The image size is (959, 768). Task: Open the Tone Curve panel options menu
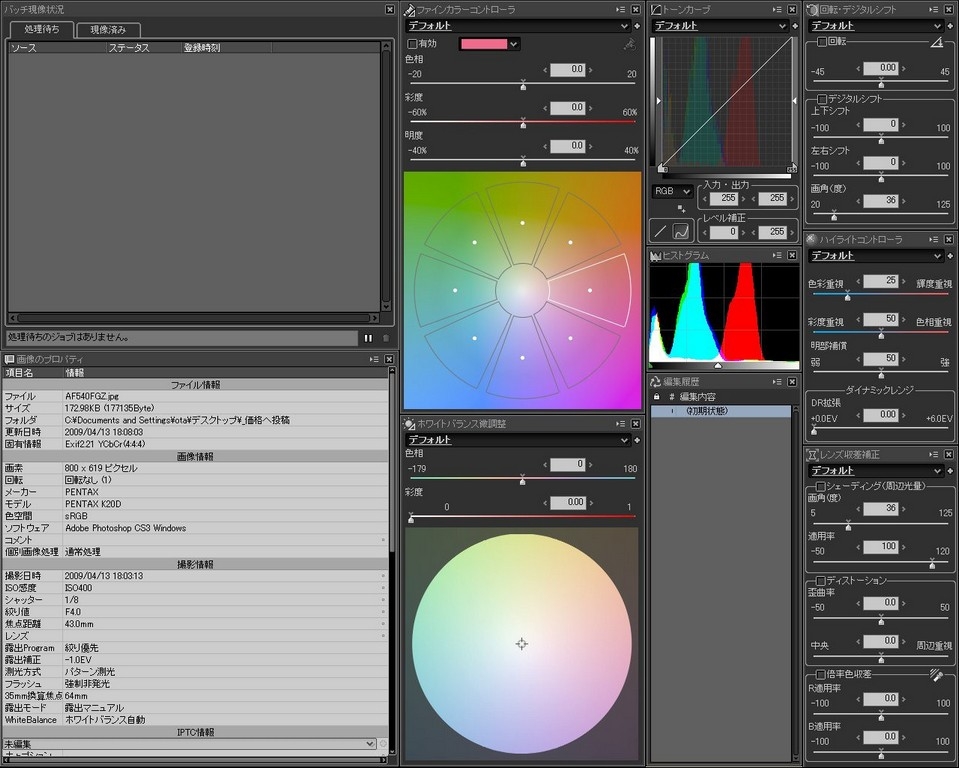coord(776,9)
